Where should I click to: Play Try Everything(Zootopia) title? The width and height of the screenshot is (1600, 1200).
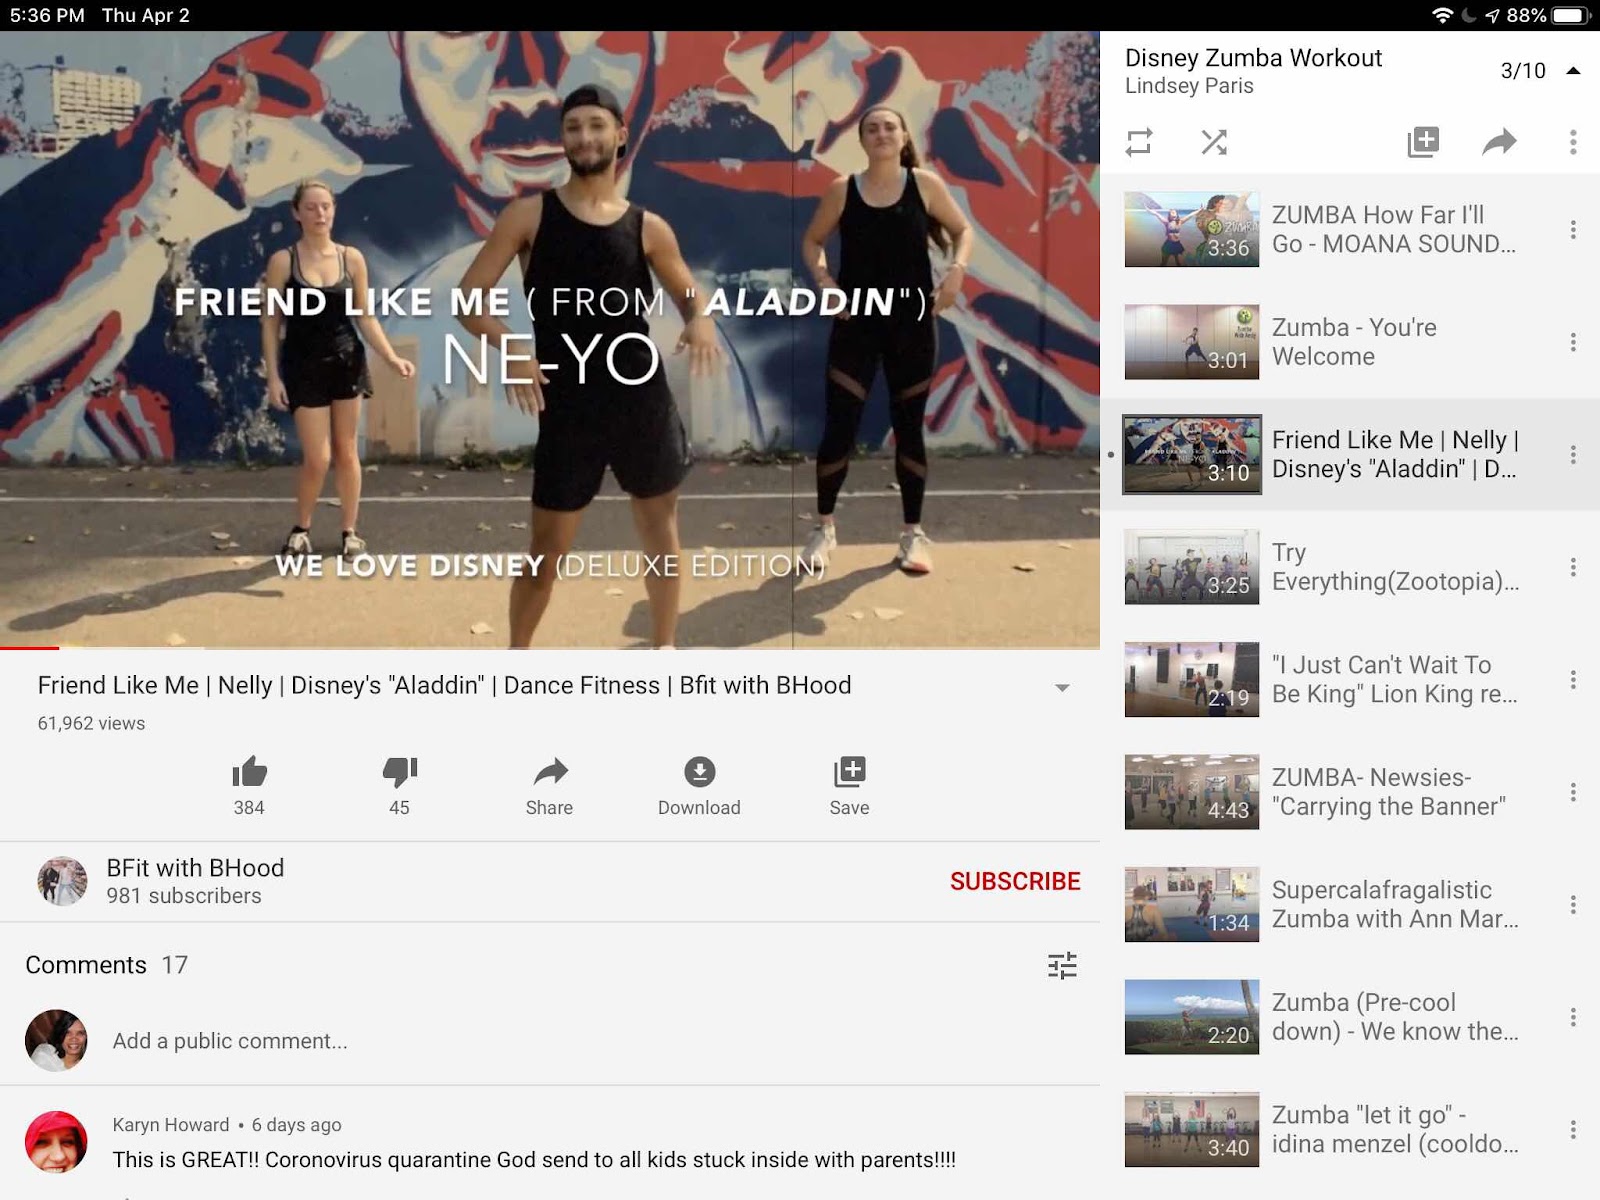tap(1395, 567)
